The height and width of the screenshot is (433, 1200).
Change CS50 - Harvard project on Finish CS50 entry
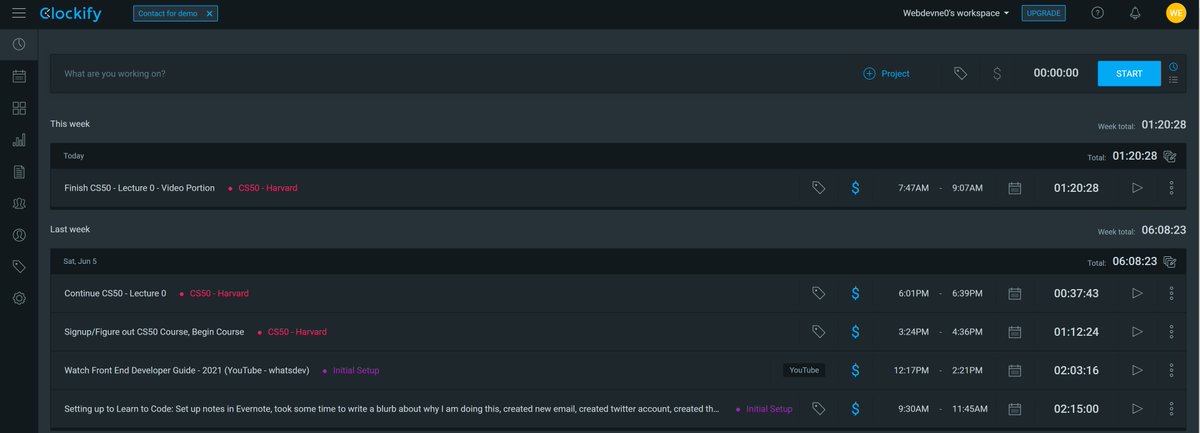262,188
